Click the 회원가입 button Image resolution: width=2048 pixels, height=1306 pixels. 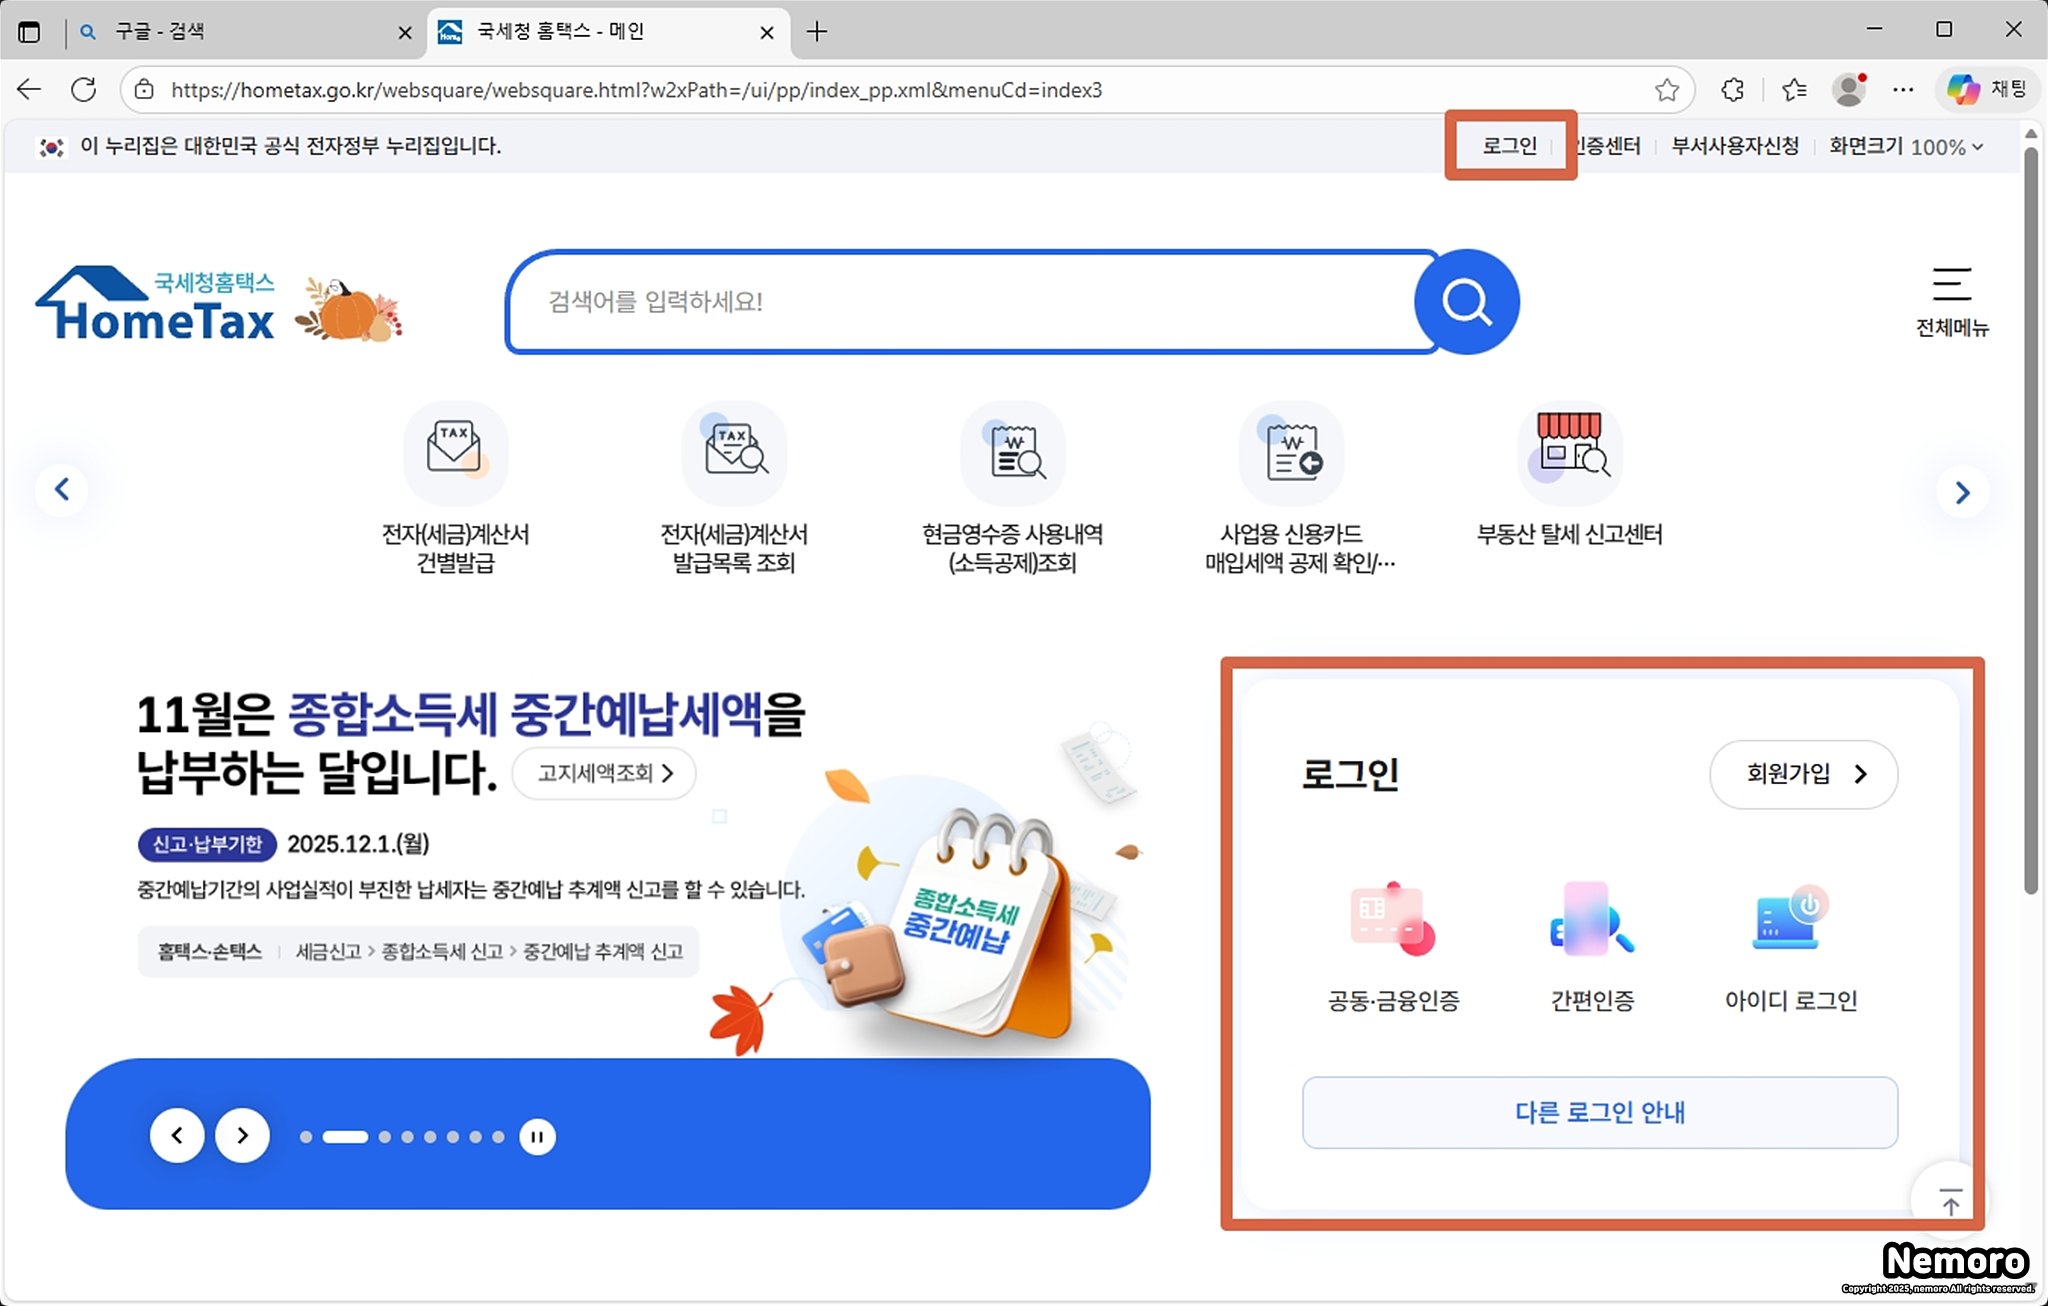click(x=1803, y=774)
